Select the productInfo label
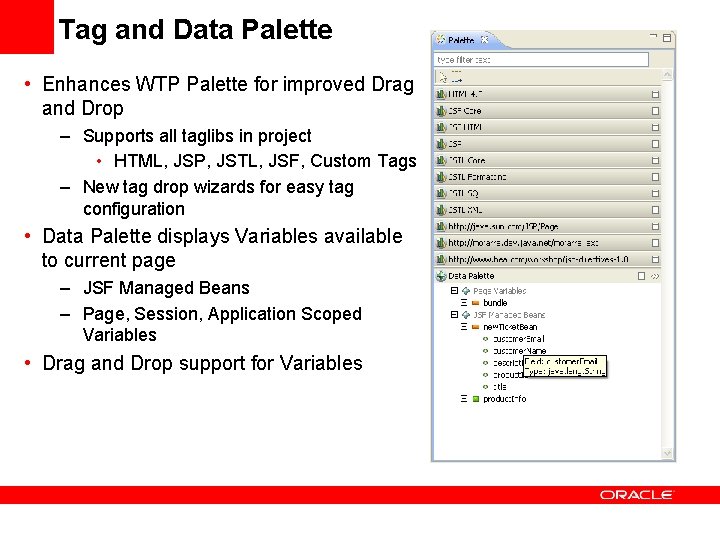 click(505, 399)
